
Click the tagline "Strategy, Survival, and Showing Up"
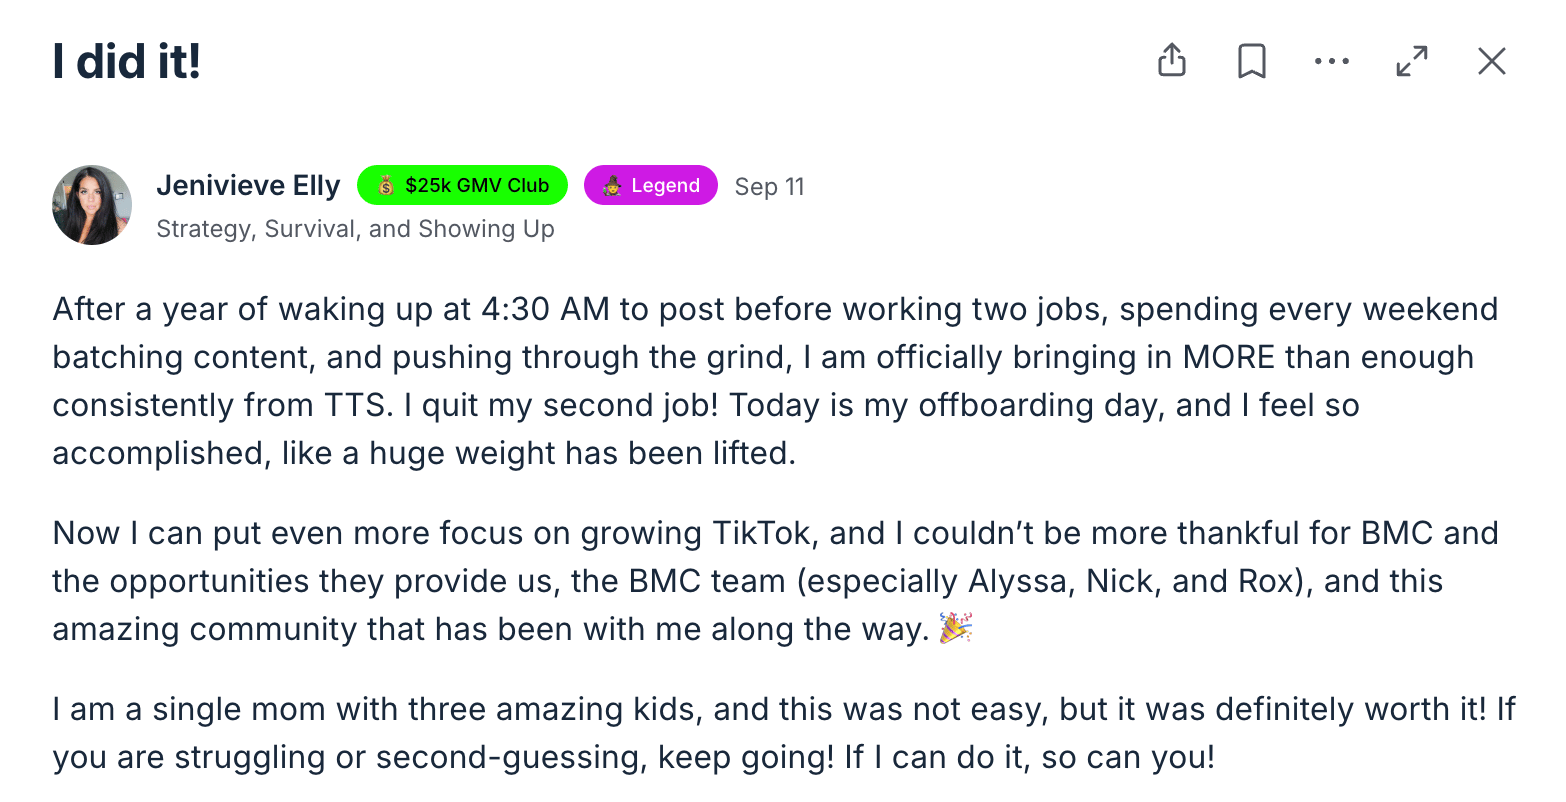pos(355,229)
